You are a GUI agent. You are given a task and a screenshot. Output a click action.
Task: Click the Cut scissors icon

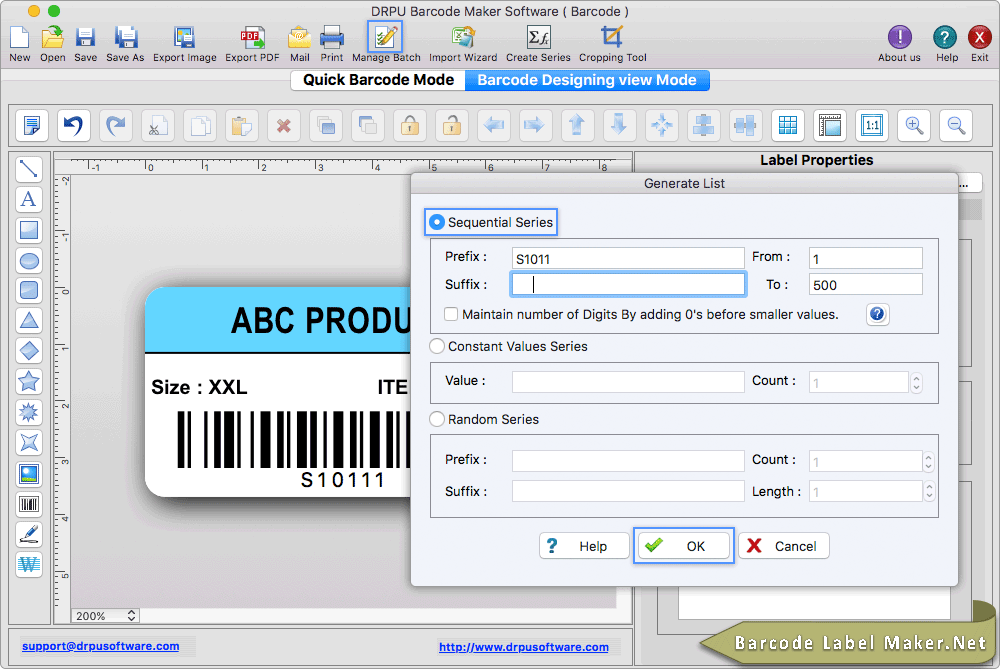pyautogui.click(x=158, y=125)
